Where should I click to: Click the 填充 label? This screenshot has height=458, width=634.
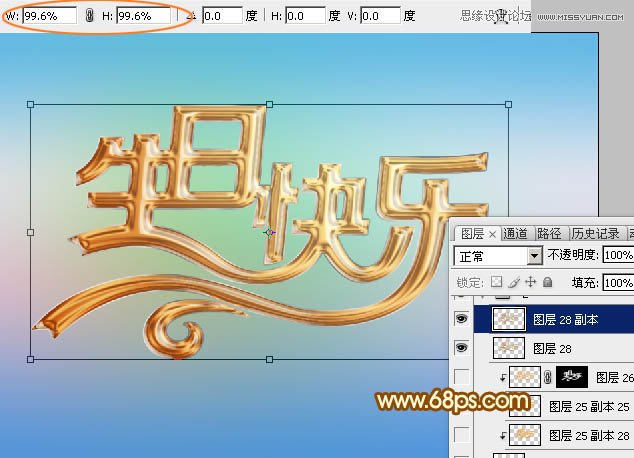[x=585, y=283]
